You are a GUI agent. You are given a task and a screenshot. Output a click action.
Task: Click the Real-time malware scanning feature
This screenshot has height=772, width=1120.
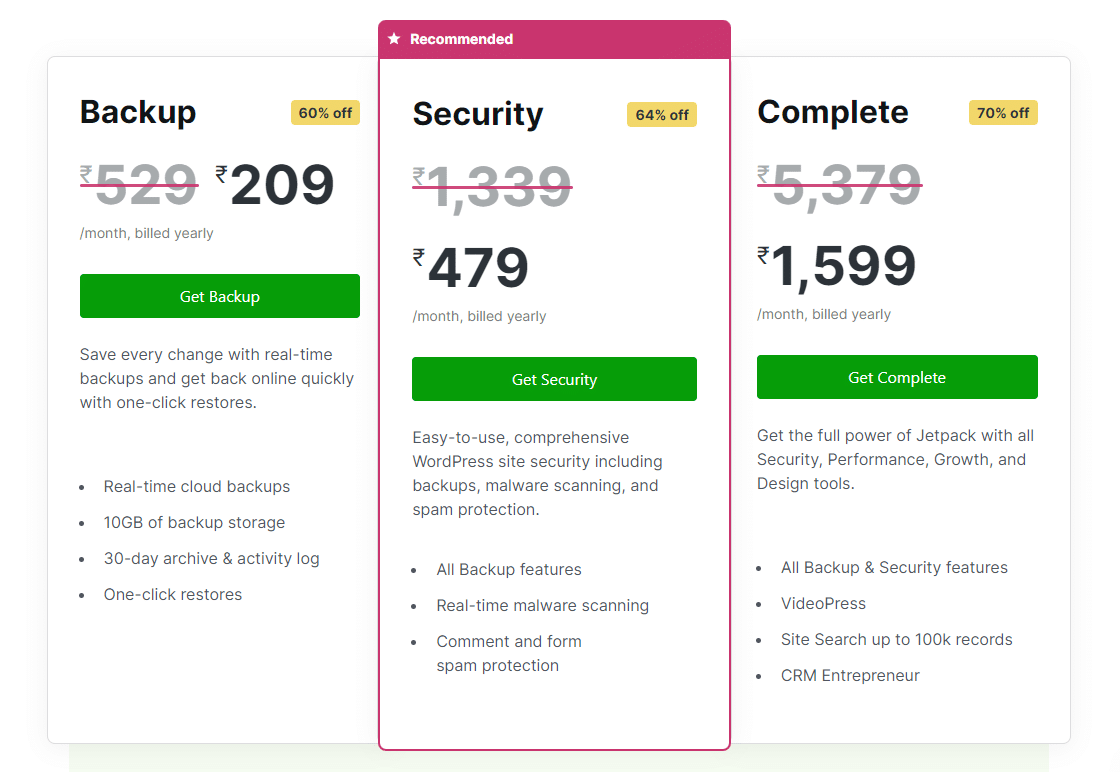click(x=542, y=606)
